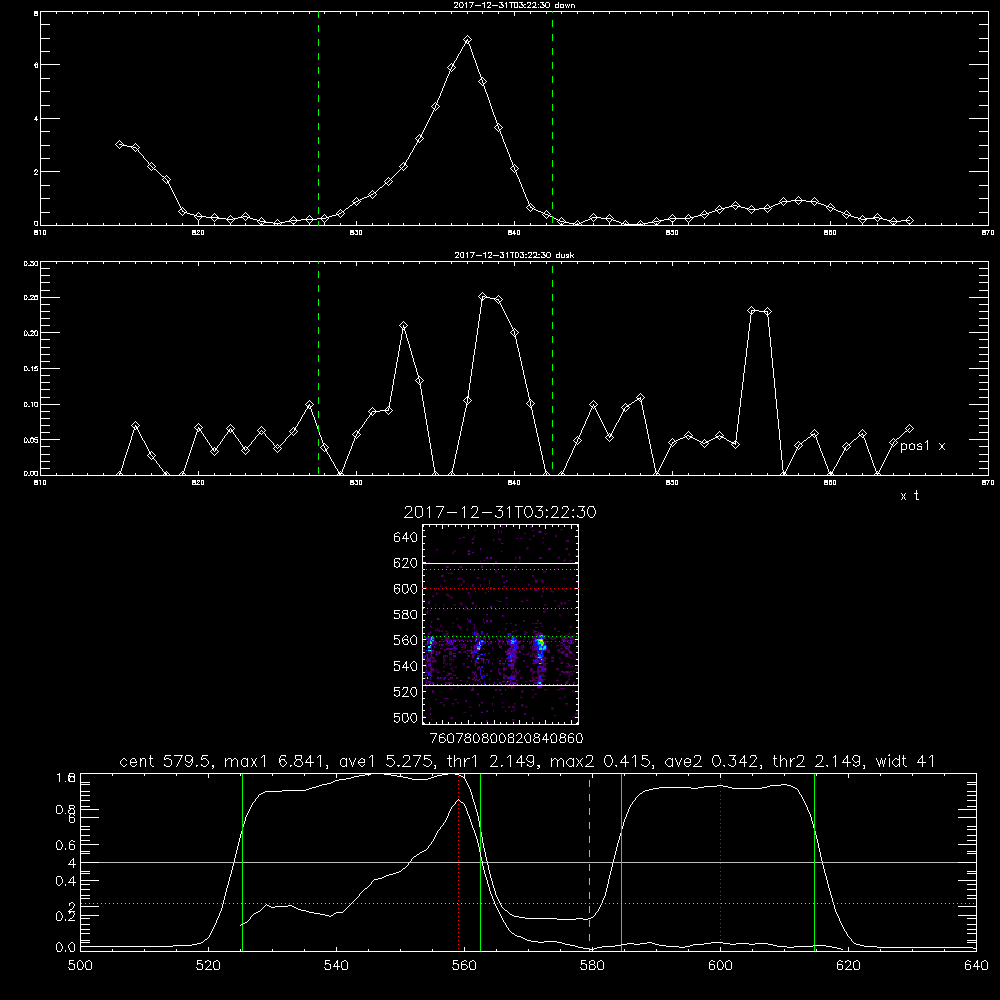This screenshot has height=1000, width=1000.
Task: Click the '640' label on bottom plot x-axis
Action: [x=976, y=966]
